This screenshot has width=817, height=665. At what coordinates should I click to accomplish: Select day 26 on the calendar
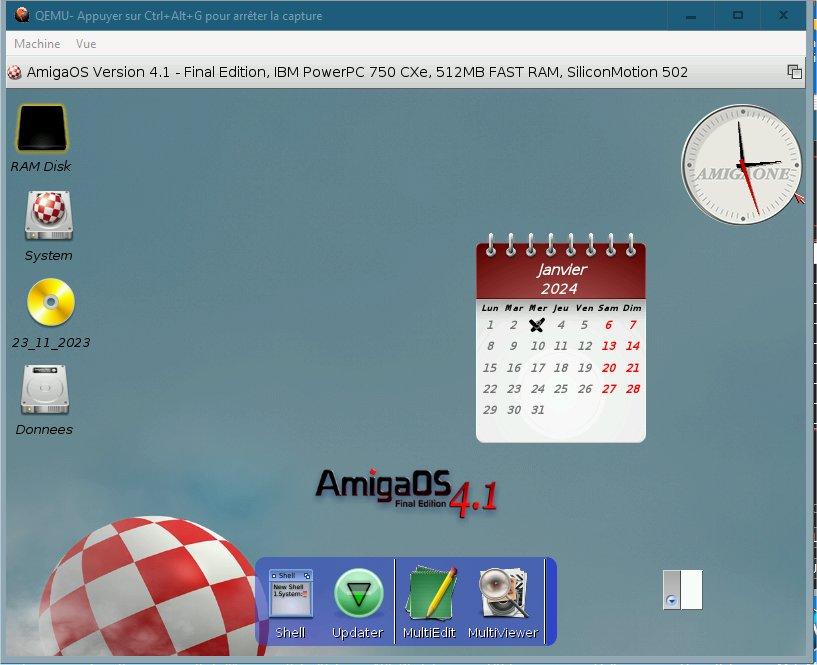click(585, 389)
